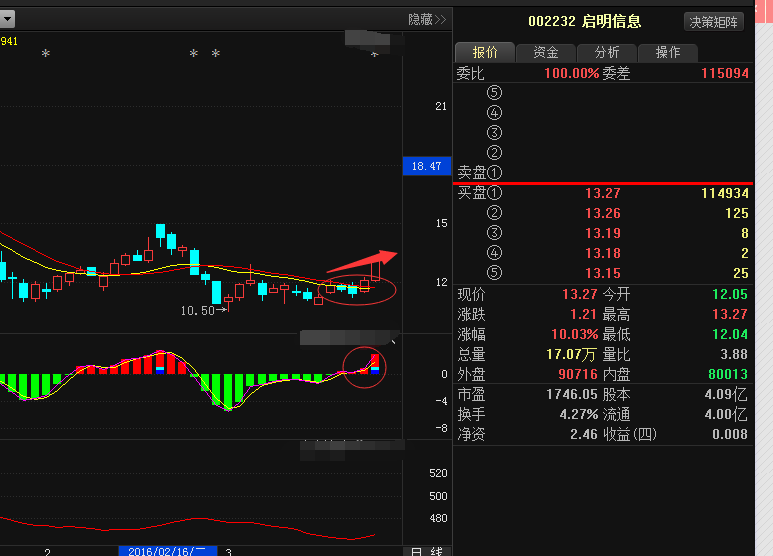Click the 2016/02/16 date marker
Viewport: 773px width, 556px height.
[166, 551]
